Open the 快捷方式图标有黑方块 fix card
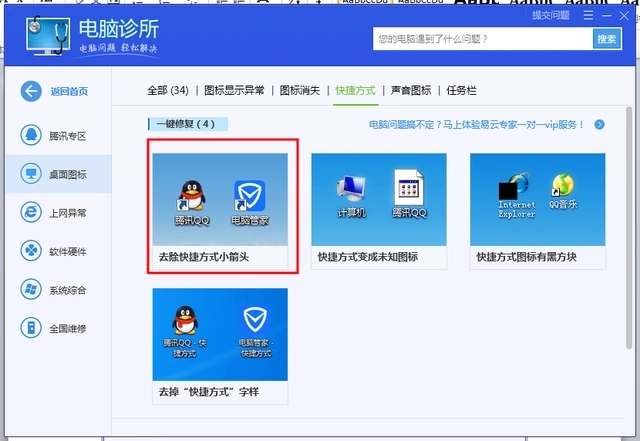Viewport: 640px width, 441px height. (x=538, y=211)
